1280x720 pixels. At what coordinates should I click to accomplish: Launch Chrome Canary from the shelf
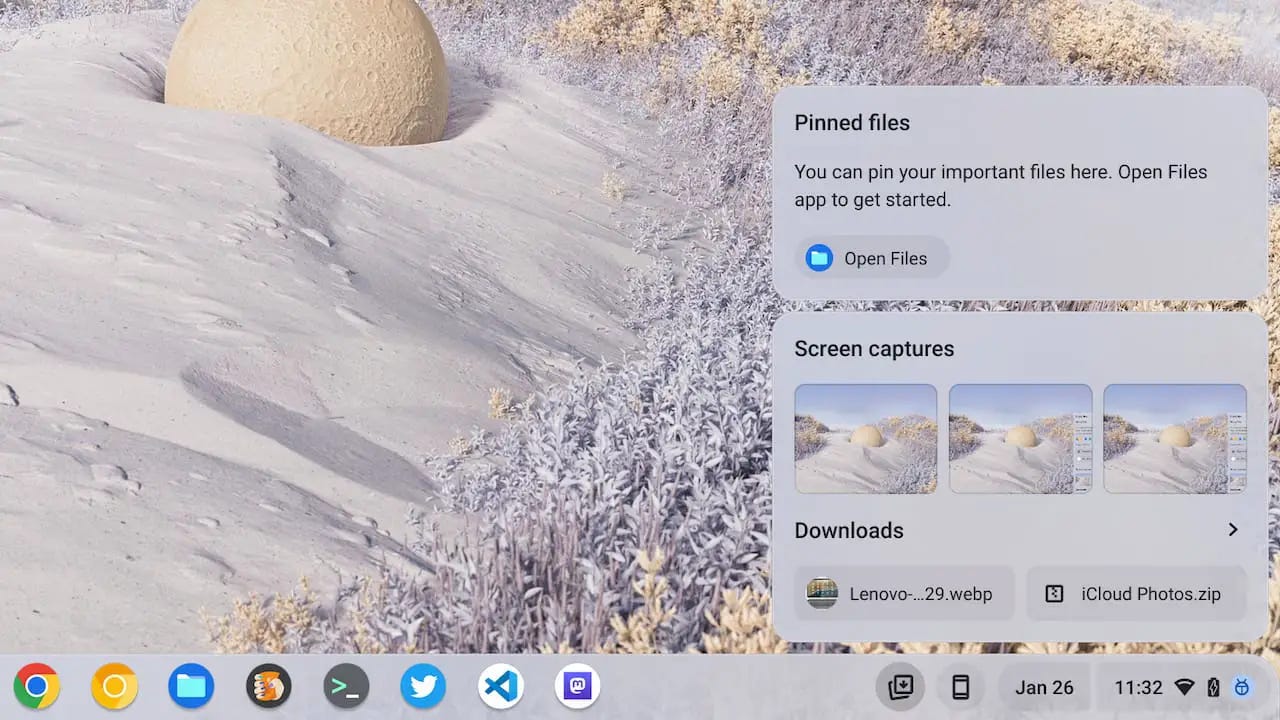(x=114, y=687)
